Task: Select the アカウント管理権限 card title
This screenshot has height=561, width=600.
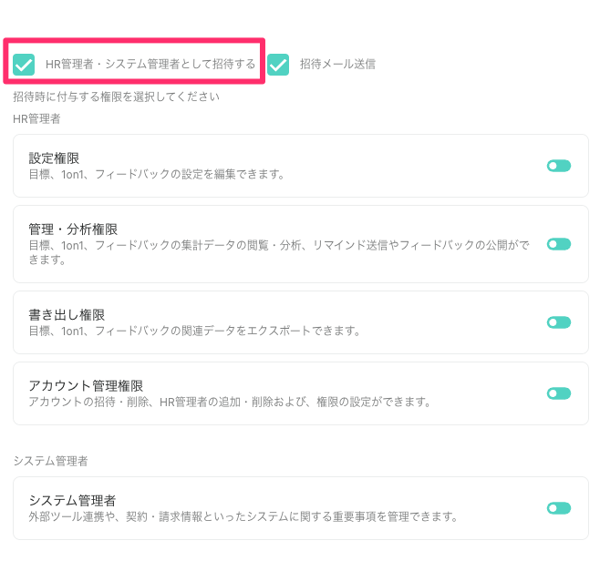Action: pos(86,385)
